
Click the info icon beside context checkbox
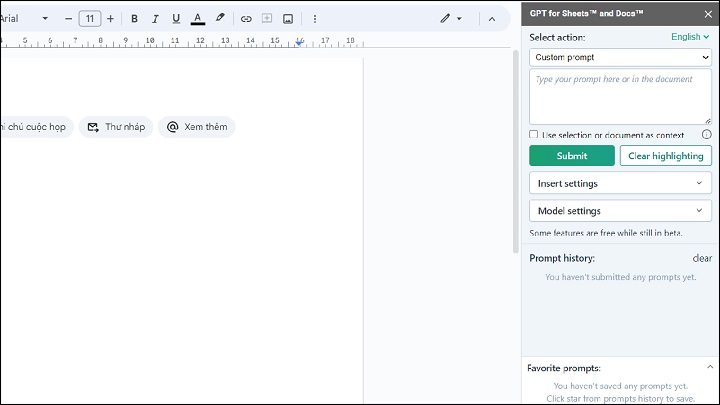point(706,134)
